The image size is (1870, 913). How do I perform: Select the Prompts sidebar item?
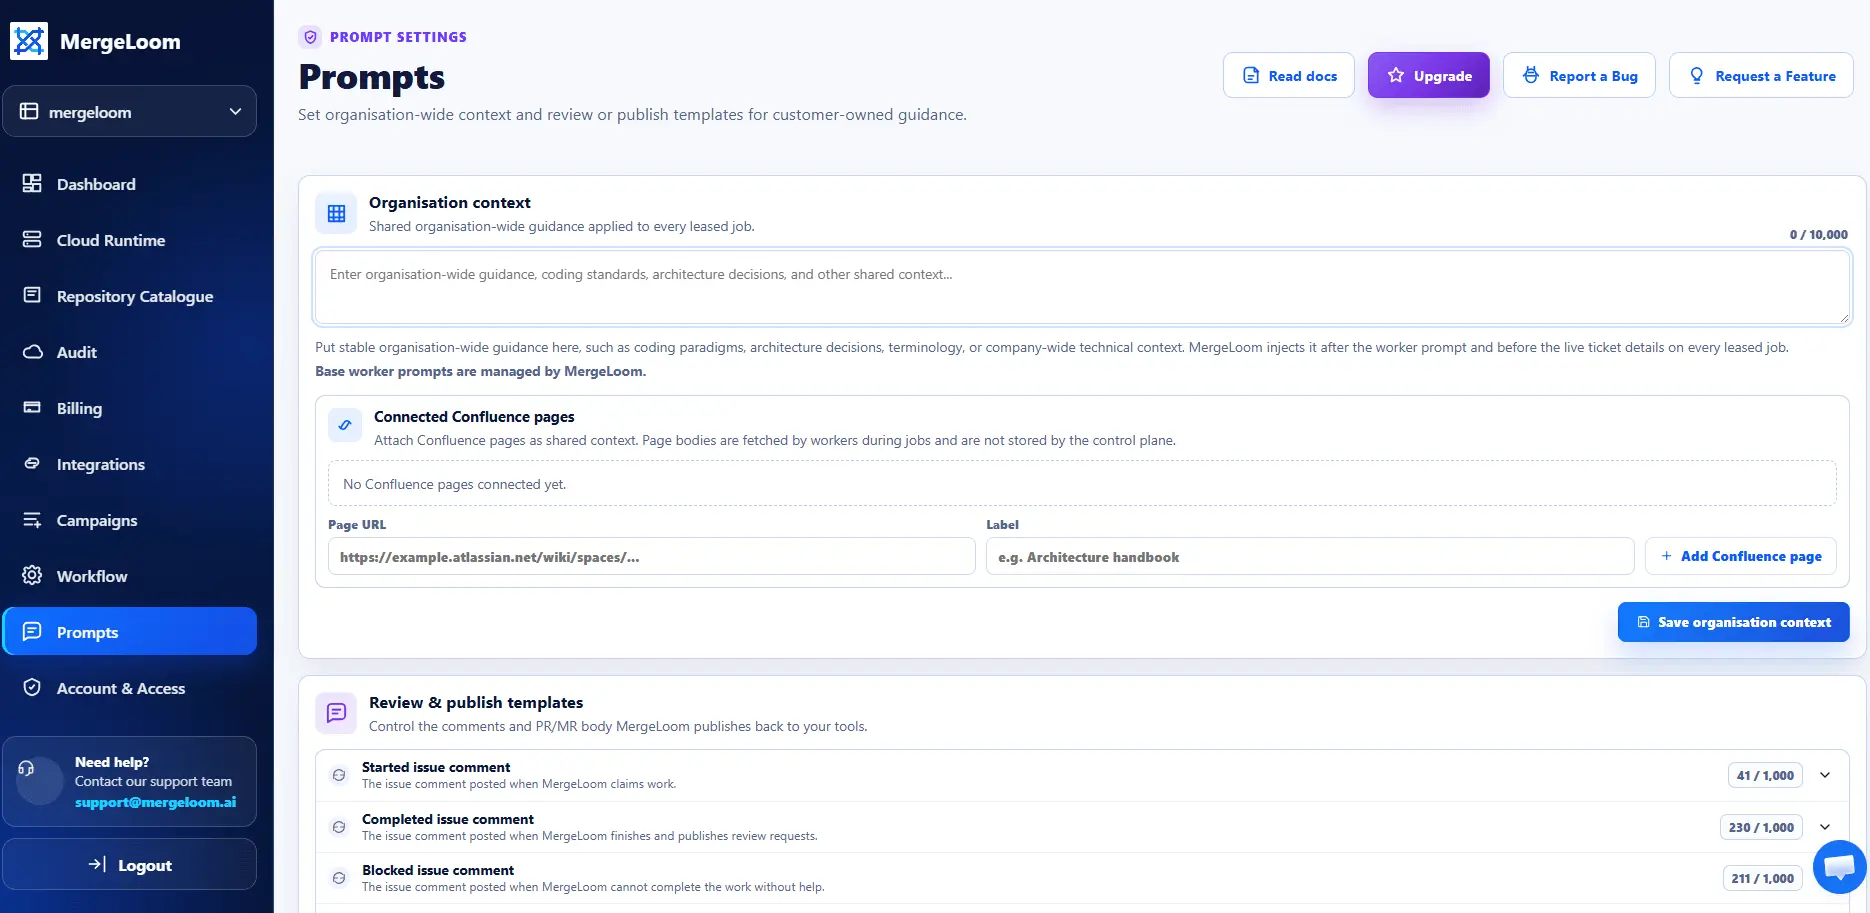click(129, 632)
